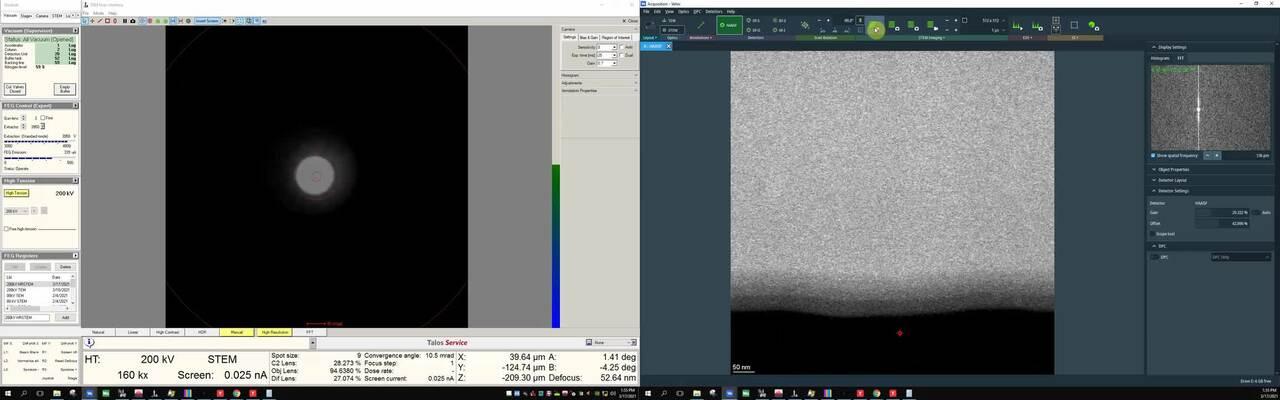Click the HAADF detector button
This screenshot has height=400, width=1280.
click(x=729, y=25)
